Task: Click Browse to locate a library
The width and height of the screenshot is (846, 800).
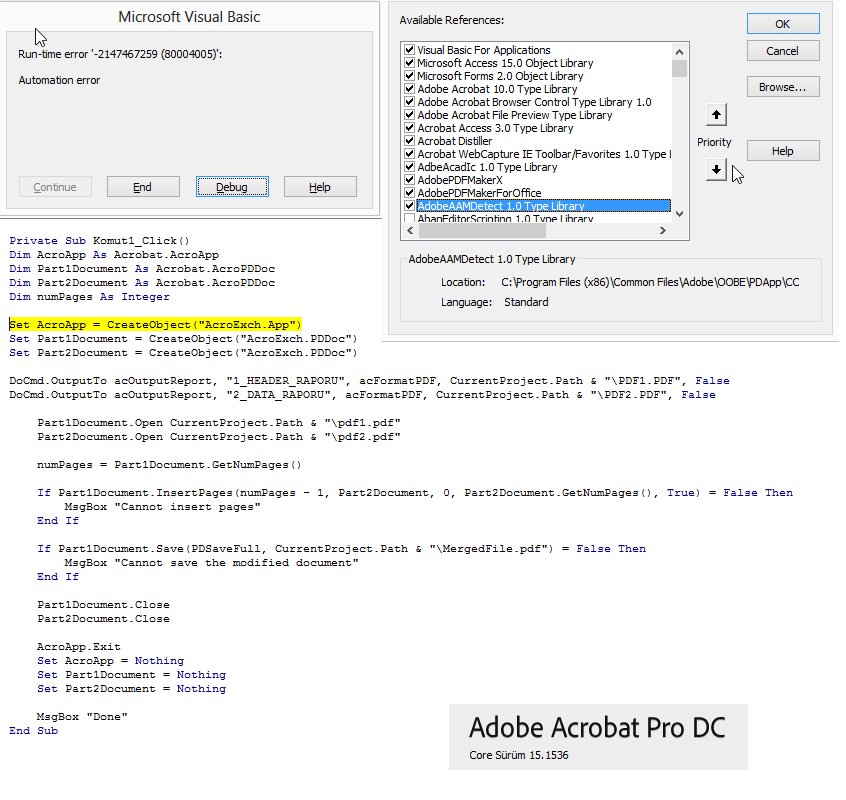Action: [x=783, y=87]
